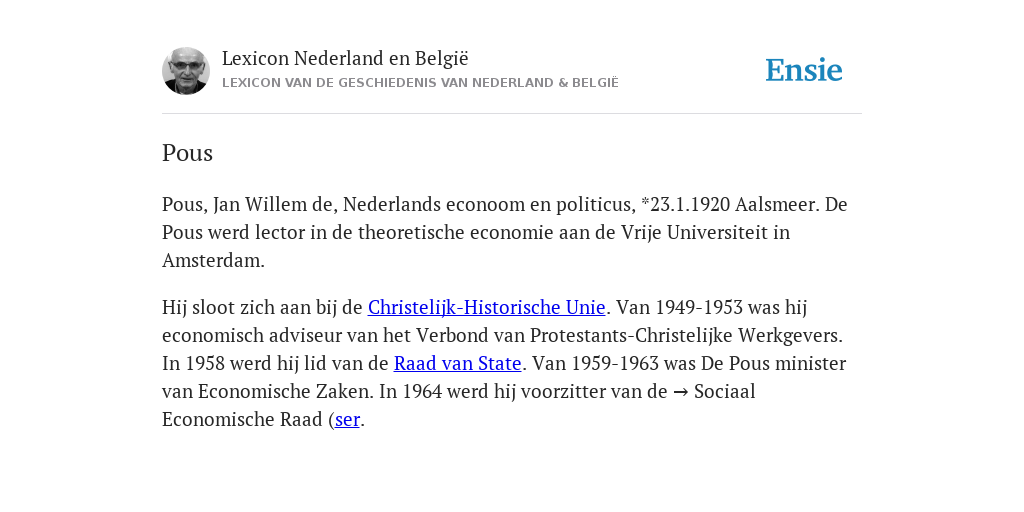Click the arrow symbol before Sociaal

[x=680, y=392]
